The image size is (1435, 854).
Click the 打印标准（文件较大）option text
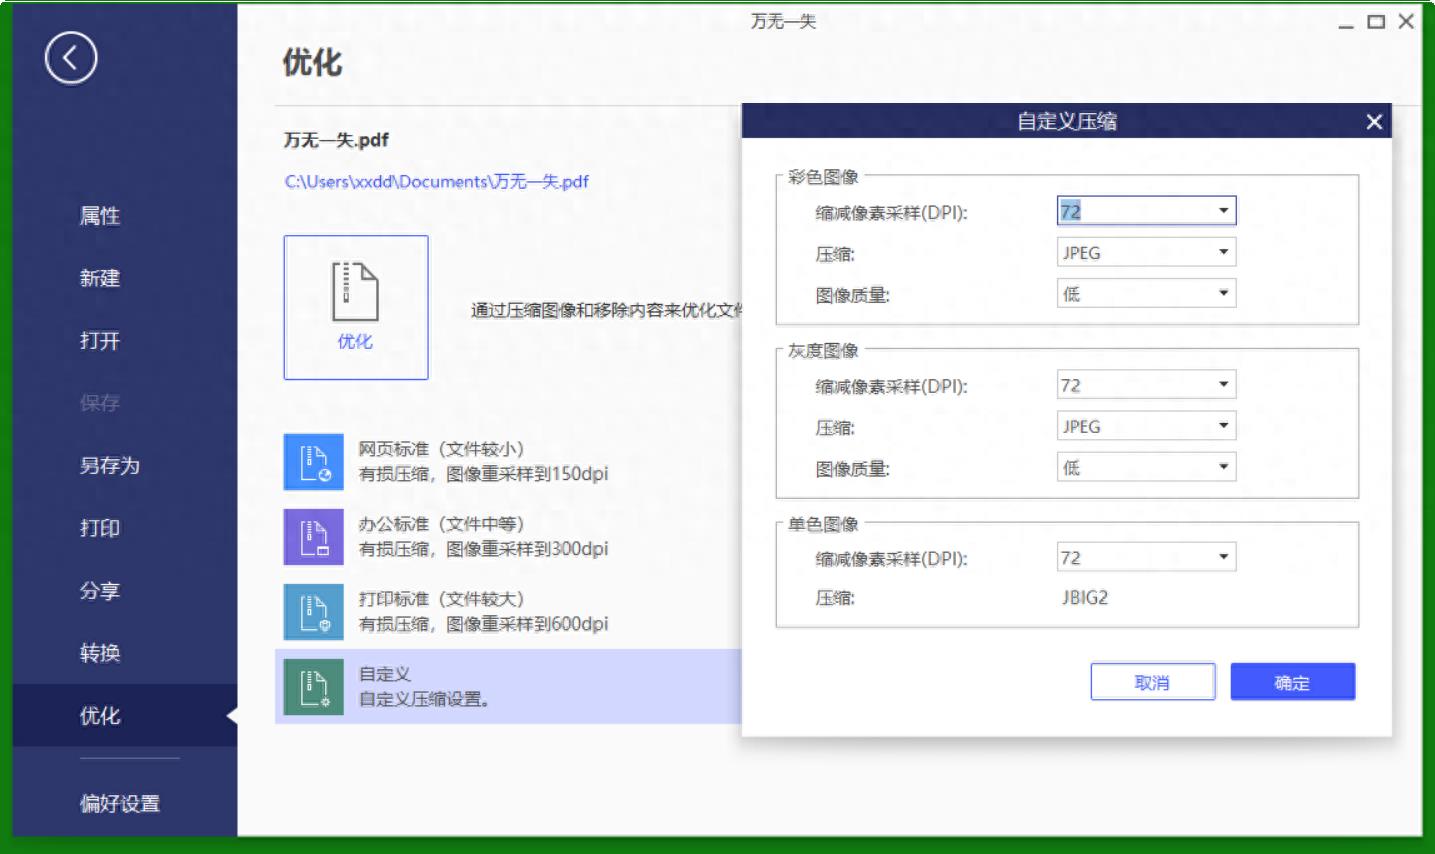point(441,599)
